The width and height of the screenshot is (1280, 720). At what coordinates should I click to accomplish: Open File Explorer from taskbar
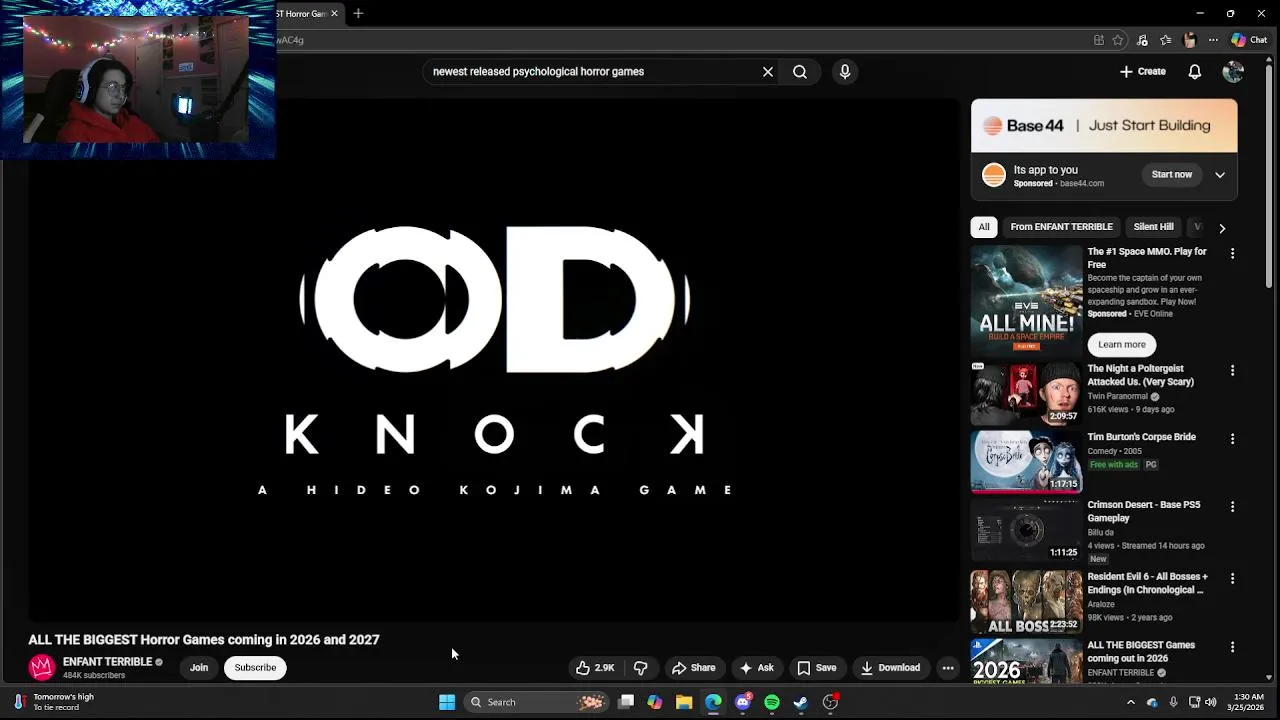684,702
